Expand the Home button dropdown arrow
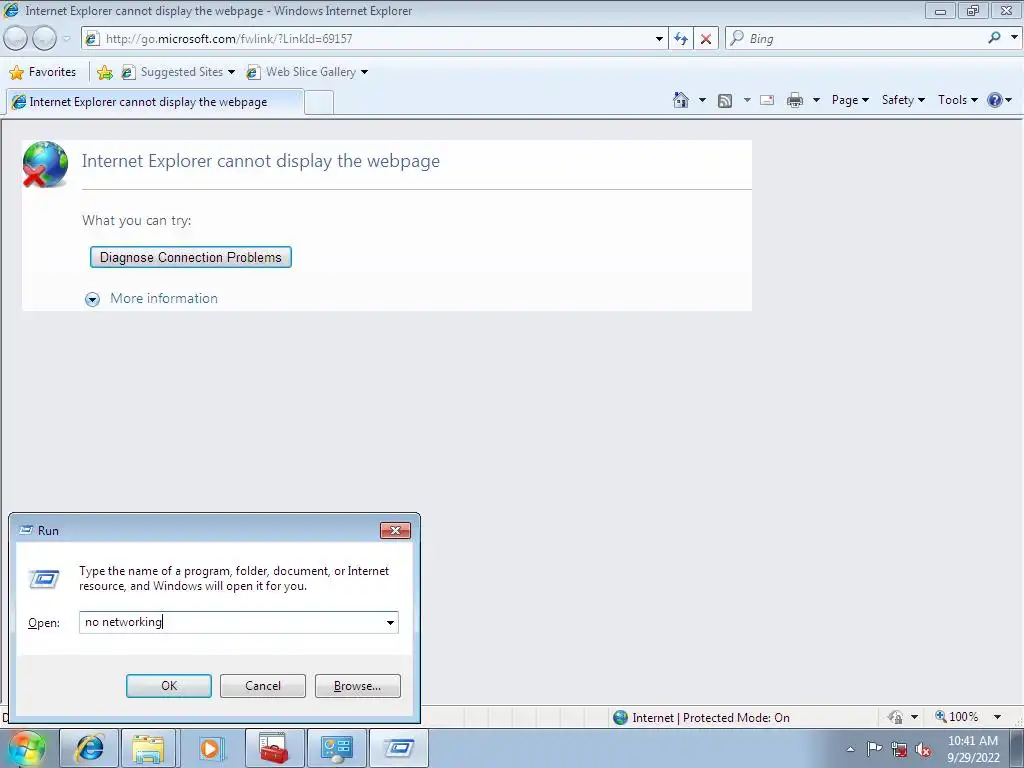Screen dimensions: 1024x768 tap(702, 100)
